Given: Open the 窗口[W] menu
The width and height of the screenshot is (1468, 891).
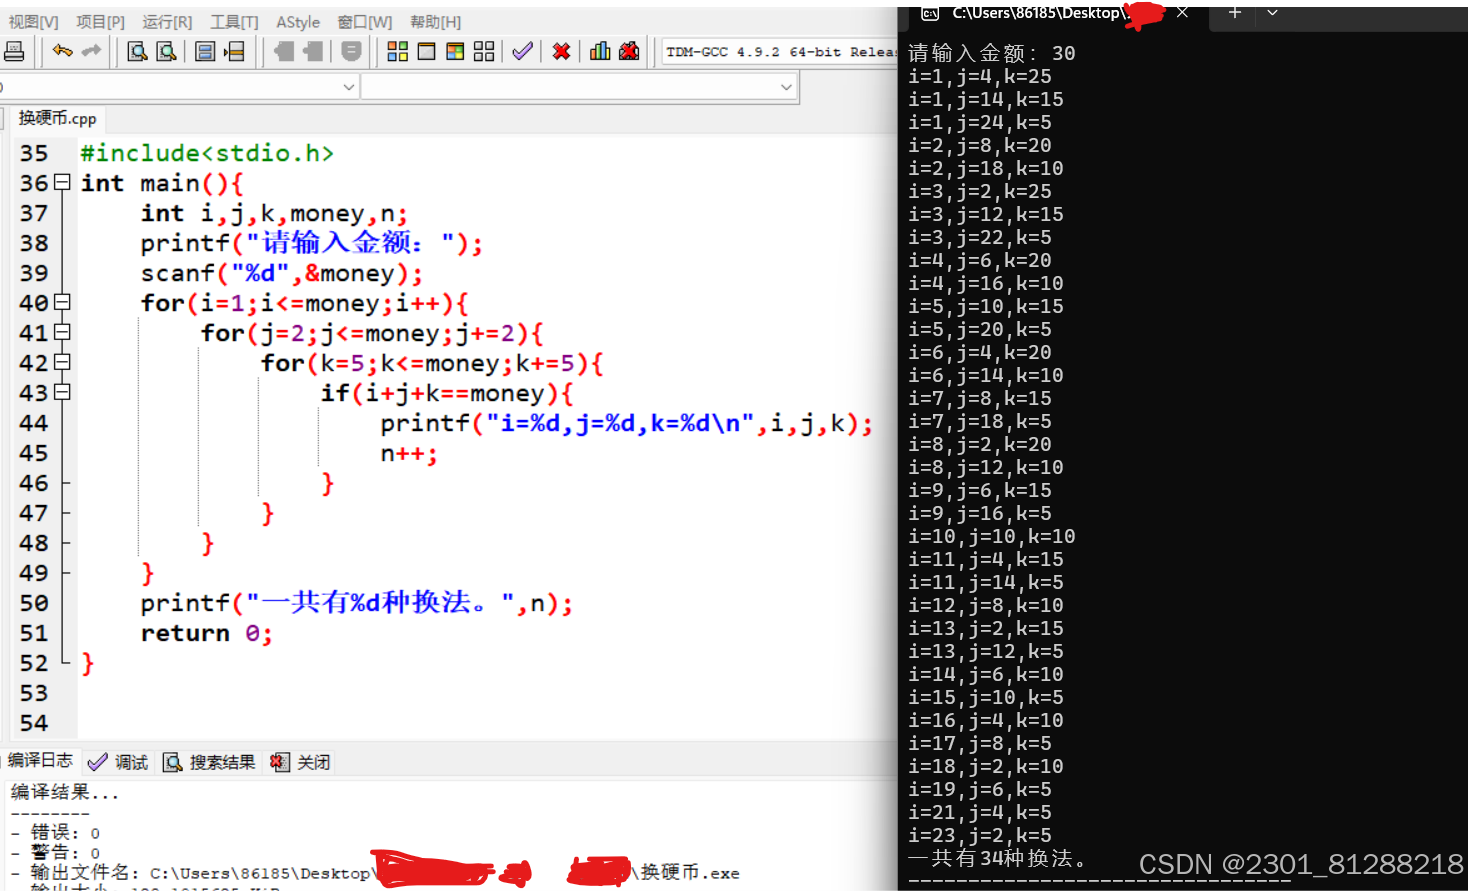Looking at the screenshot, I should pyautogui.click(x=364, y=21).
